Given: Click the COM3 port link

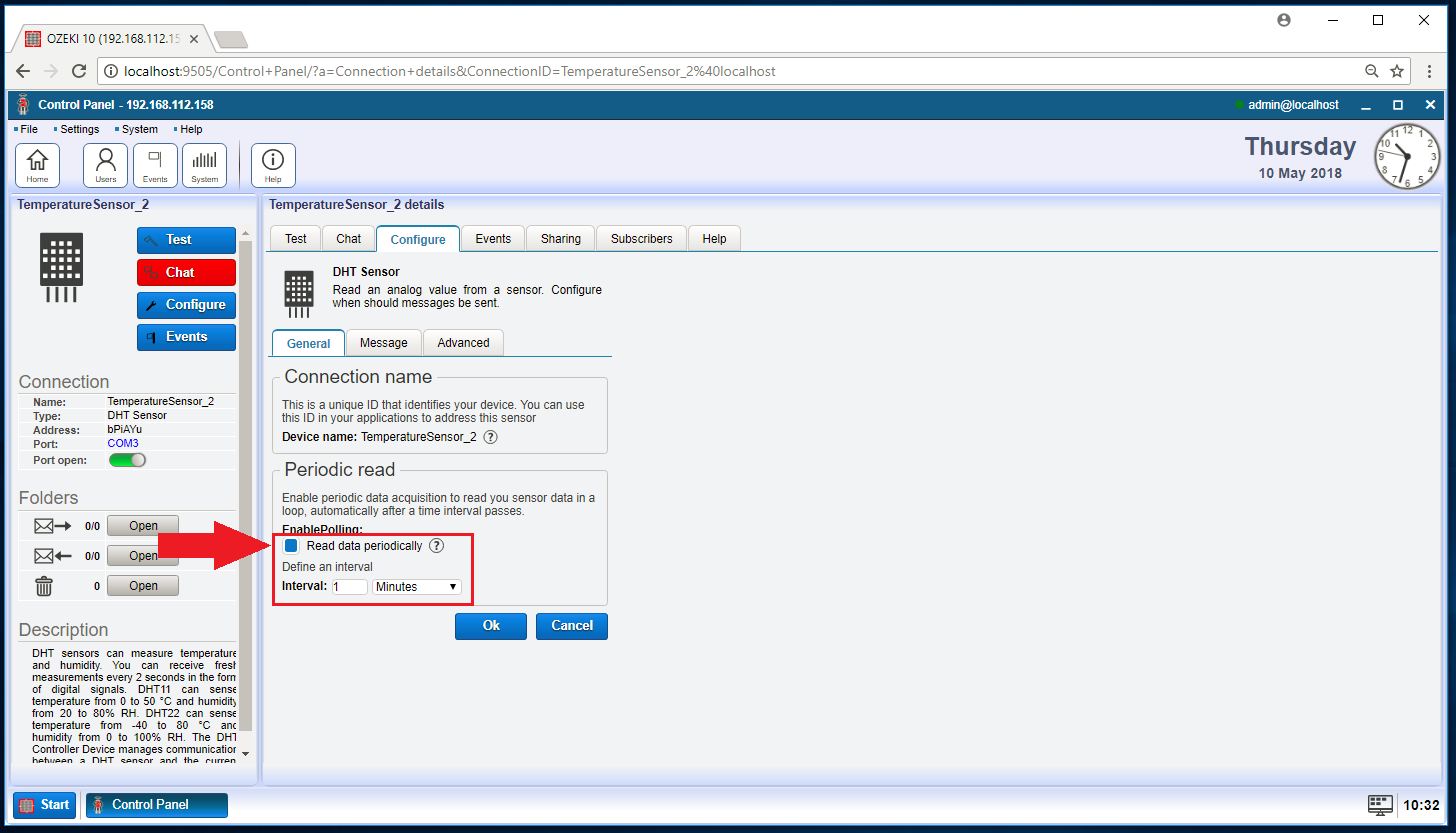Looking at the screenshot, I should [122, 442].
